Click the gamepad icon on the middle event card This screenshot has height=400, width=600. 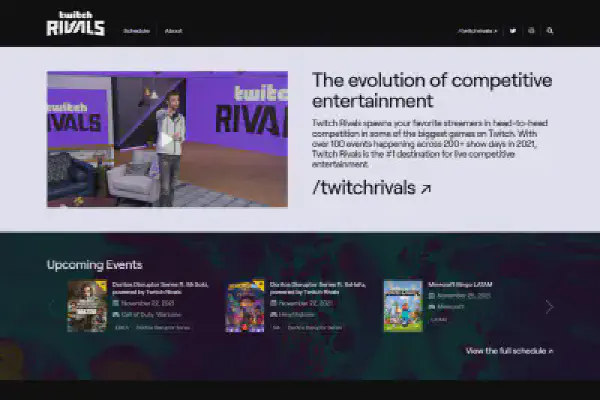(x=273, y=315)
